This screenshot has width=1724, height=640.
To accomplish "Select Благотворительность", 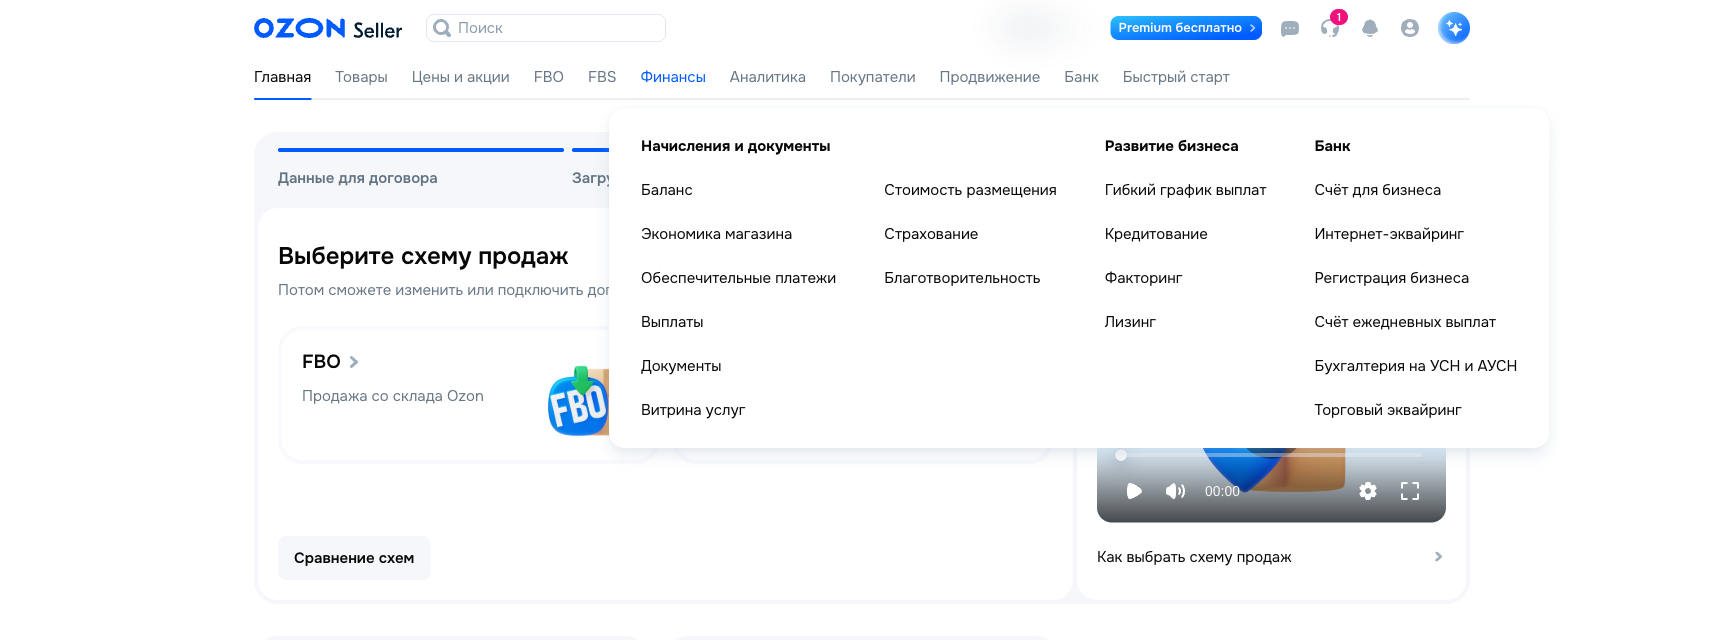I will (962, 278).
